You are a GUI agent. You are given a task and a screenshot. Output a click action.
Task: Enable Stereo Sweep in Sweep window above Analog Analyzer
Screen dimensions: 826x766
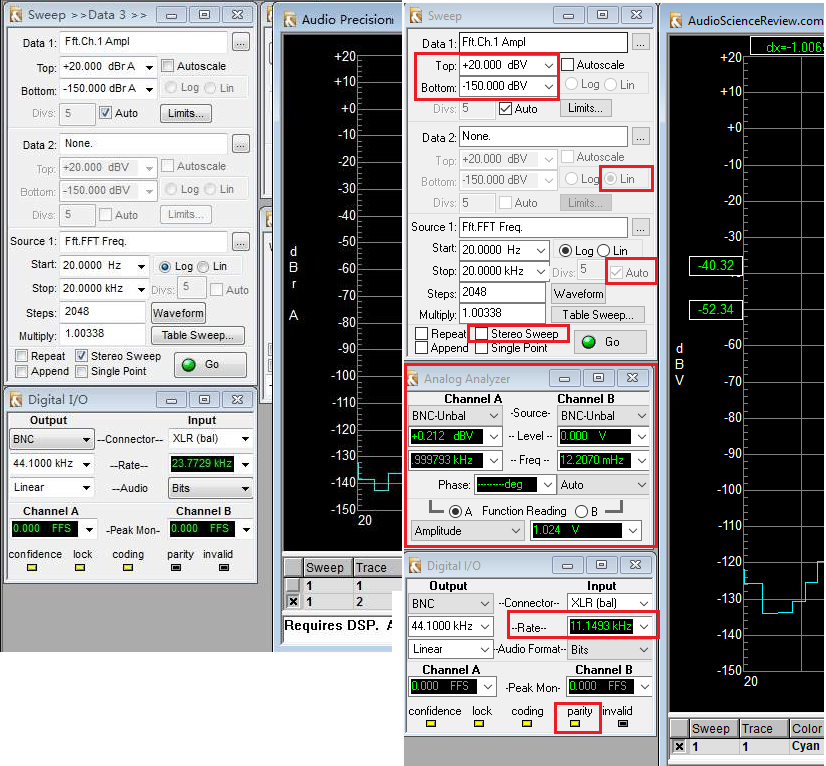coord(481,333)
